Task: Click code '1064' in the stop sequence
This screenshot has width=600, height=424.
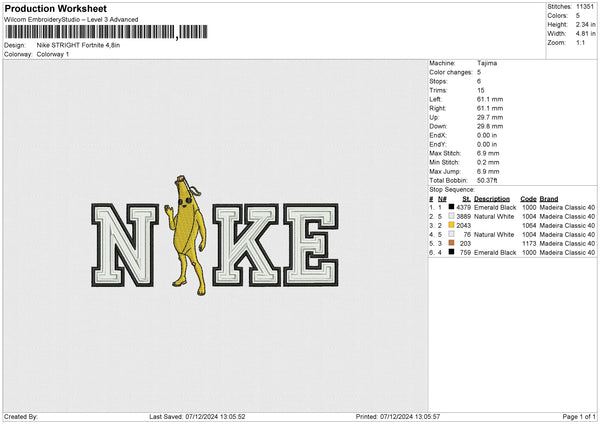Action: click(x=529, y=225)
